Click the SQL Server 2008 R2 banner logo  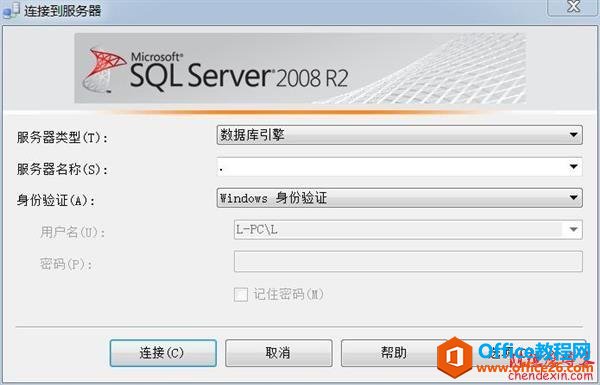tap(300, 69)
